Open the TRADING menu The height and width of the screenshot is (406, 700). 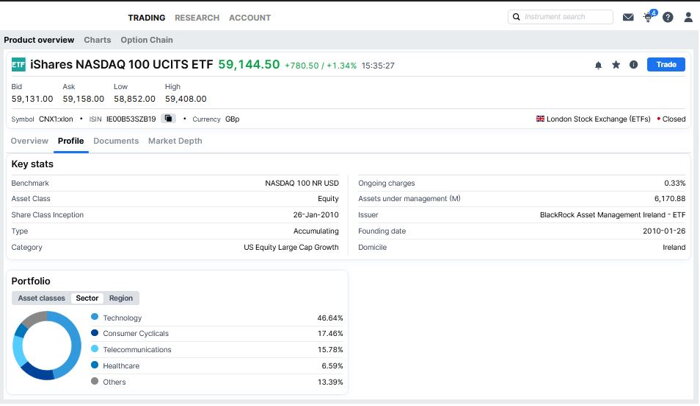146,18
